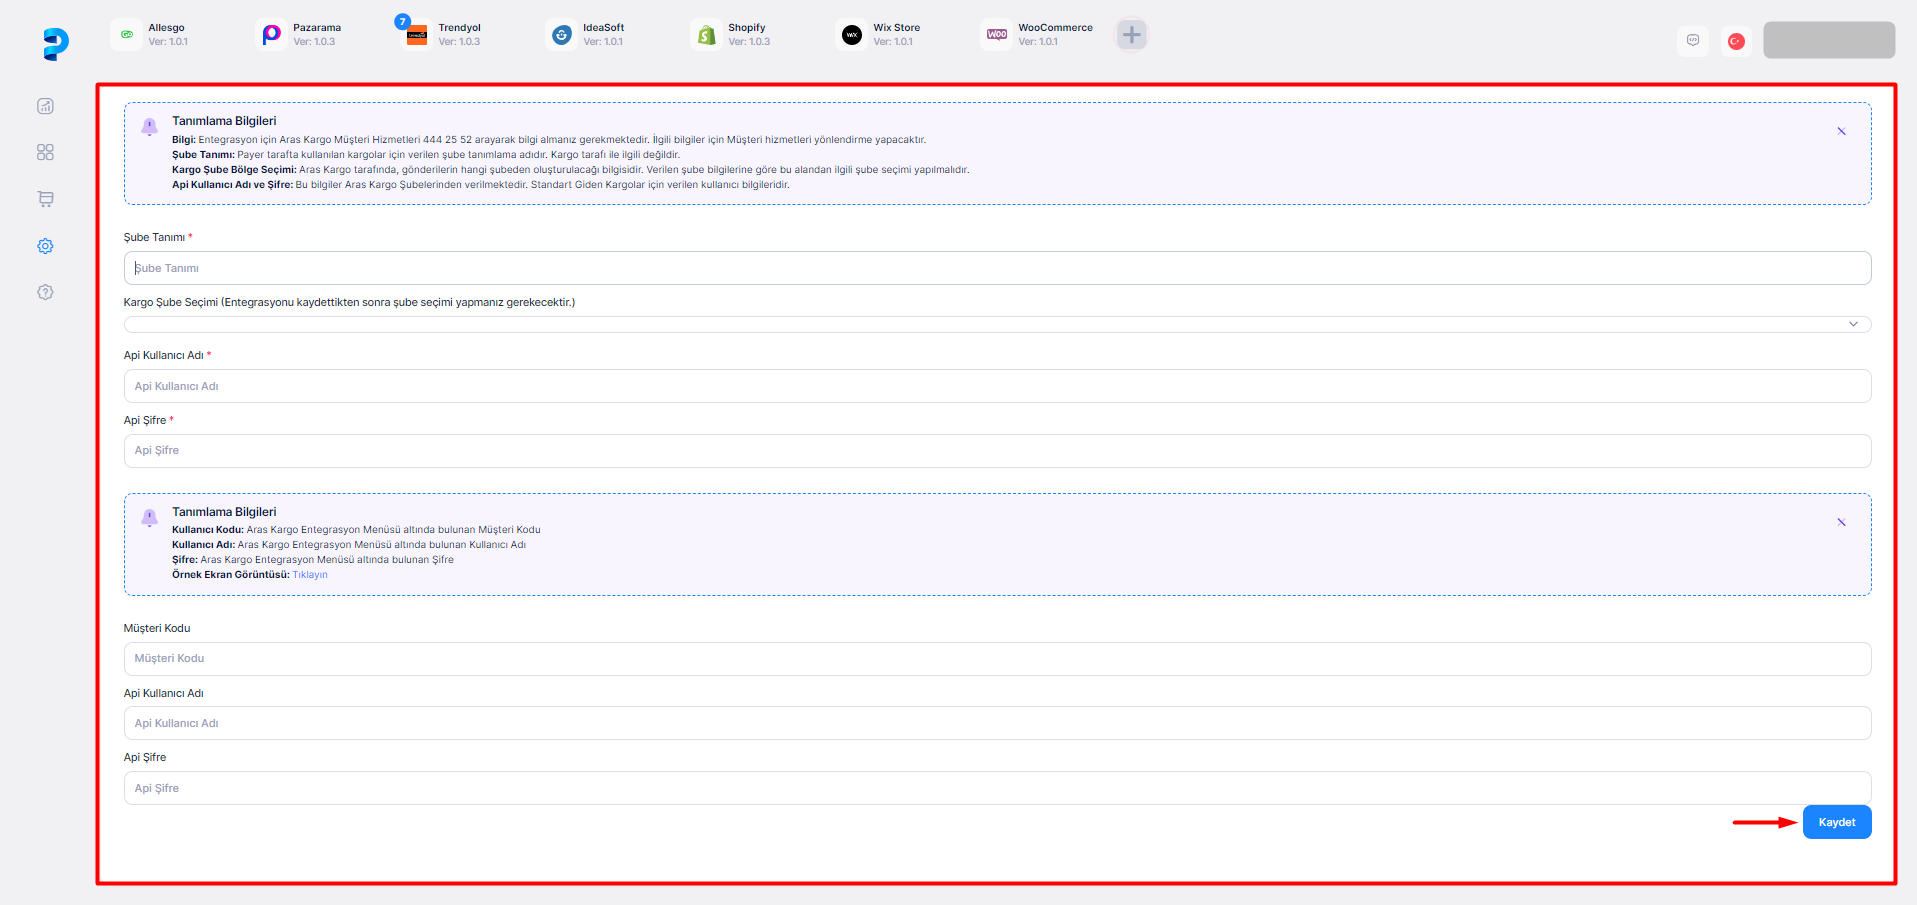
Task: Click the Turkish flag language icon
Action: pyautogui.click(x=1736, y=41)
